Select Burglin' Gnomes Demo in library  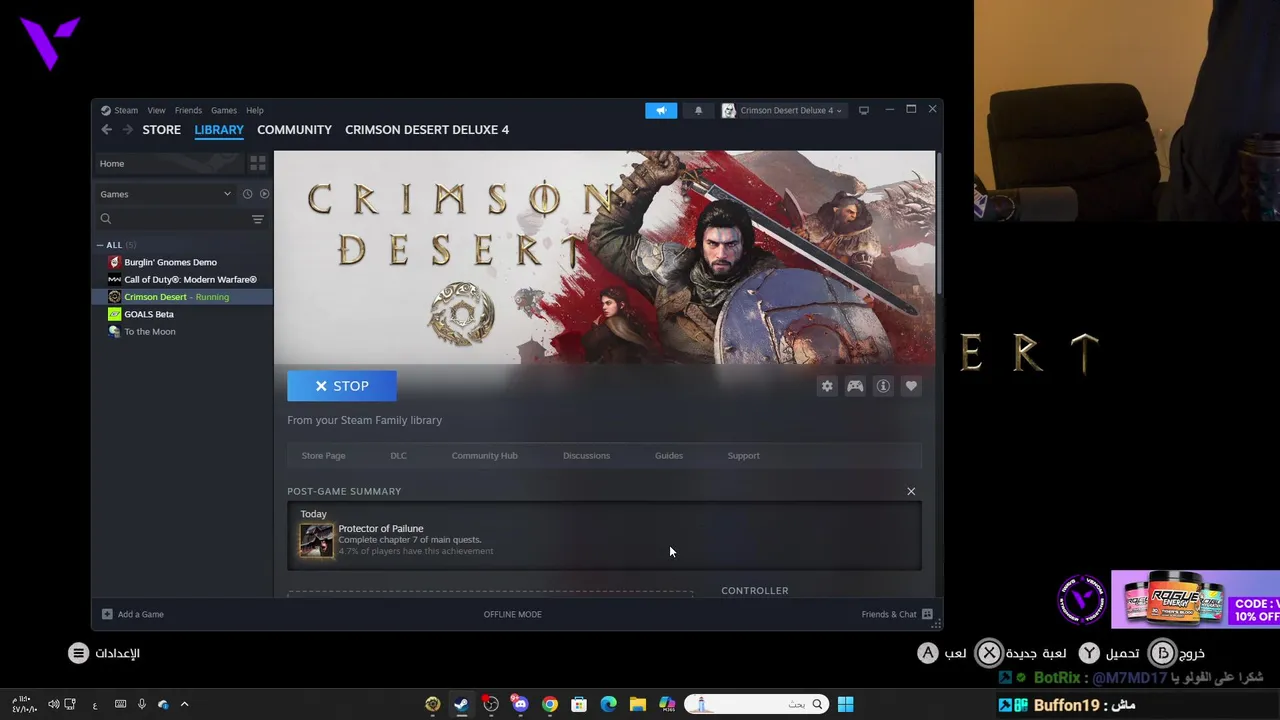(x=182, y=262)
